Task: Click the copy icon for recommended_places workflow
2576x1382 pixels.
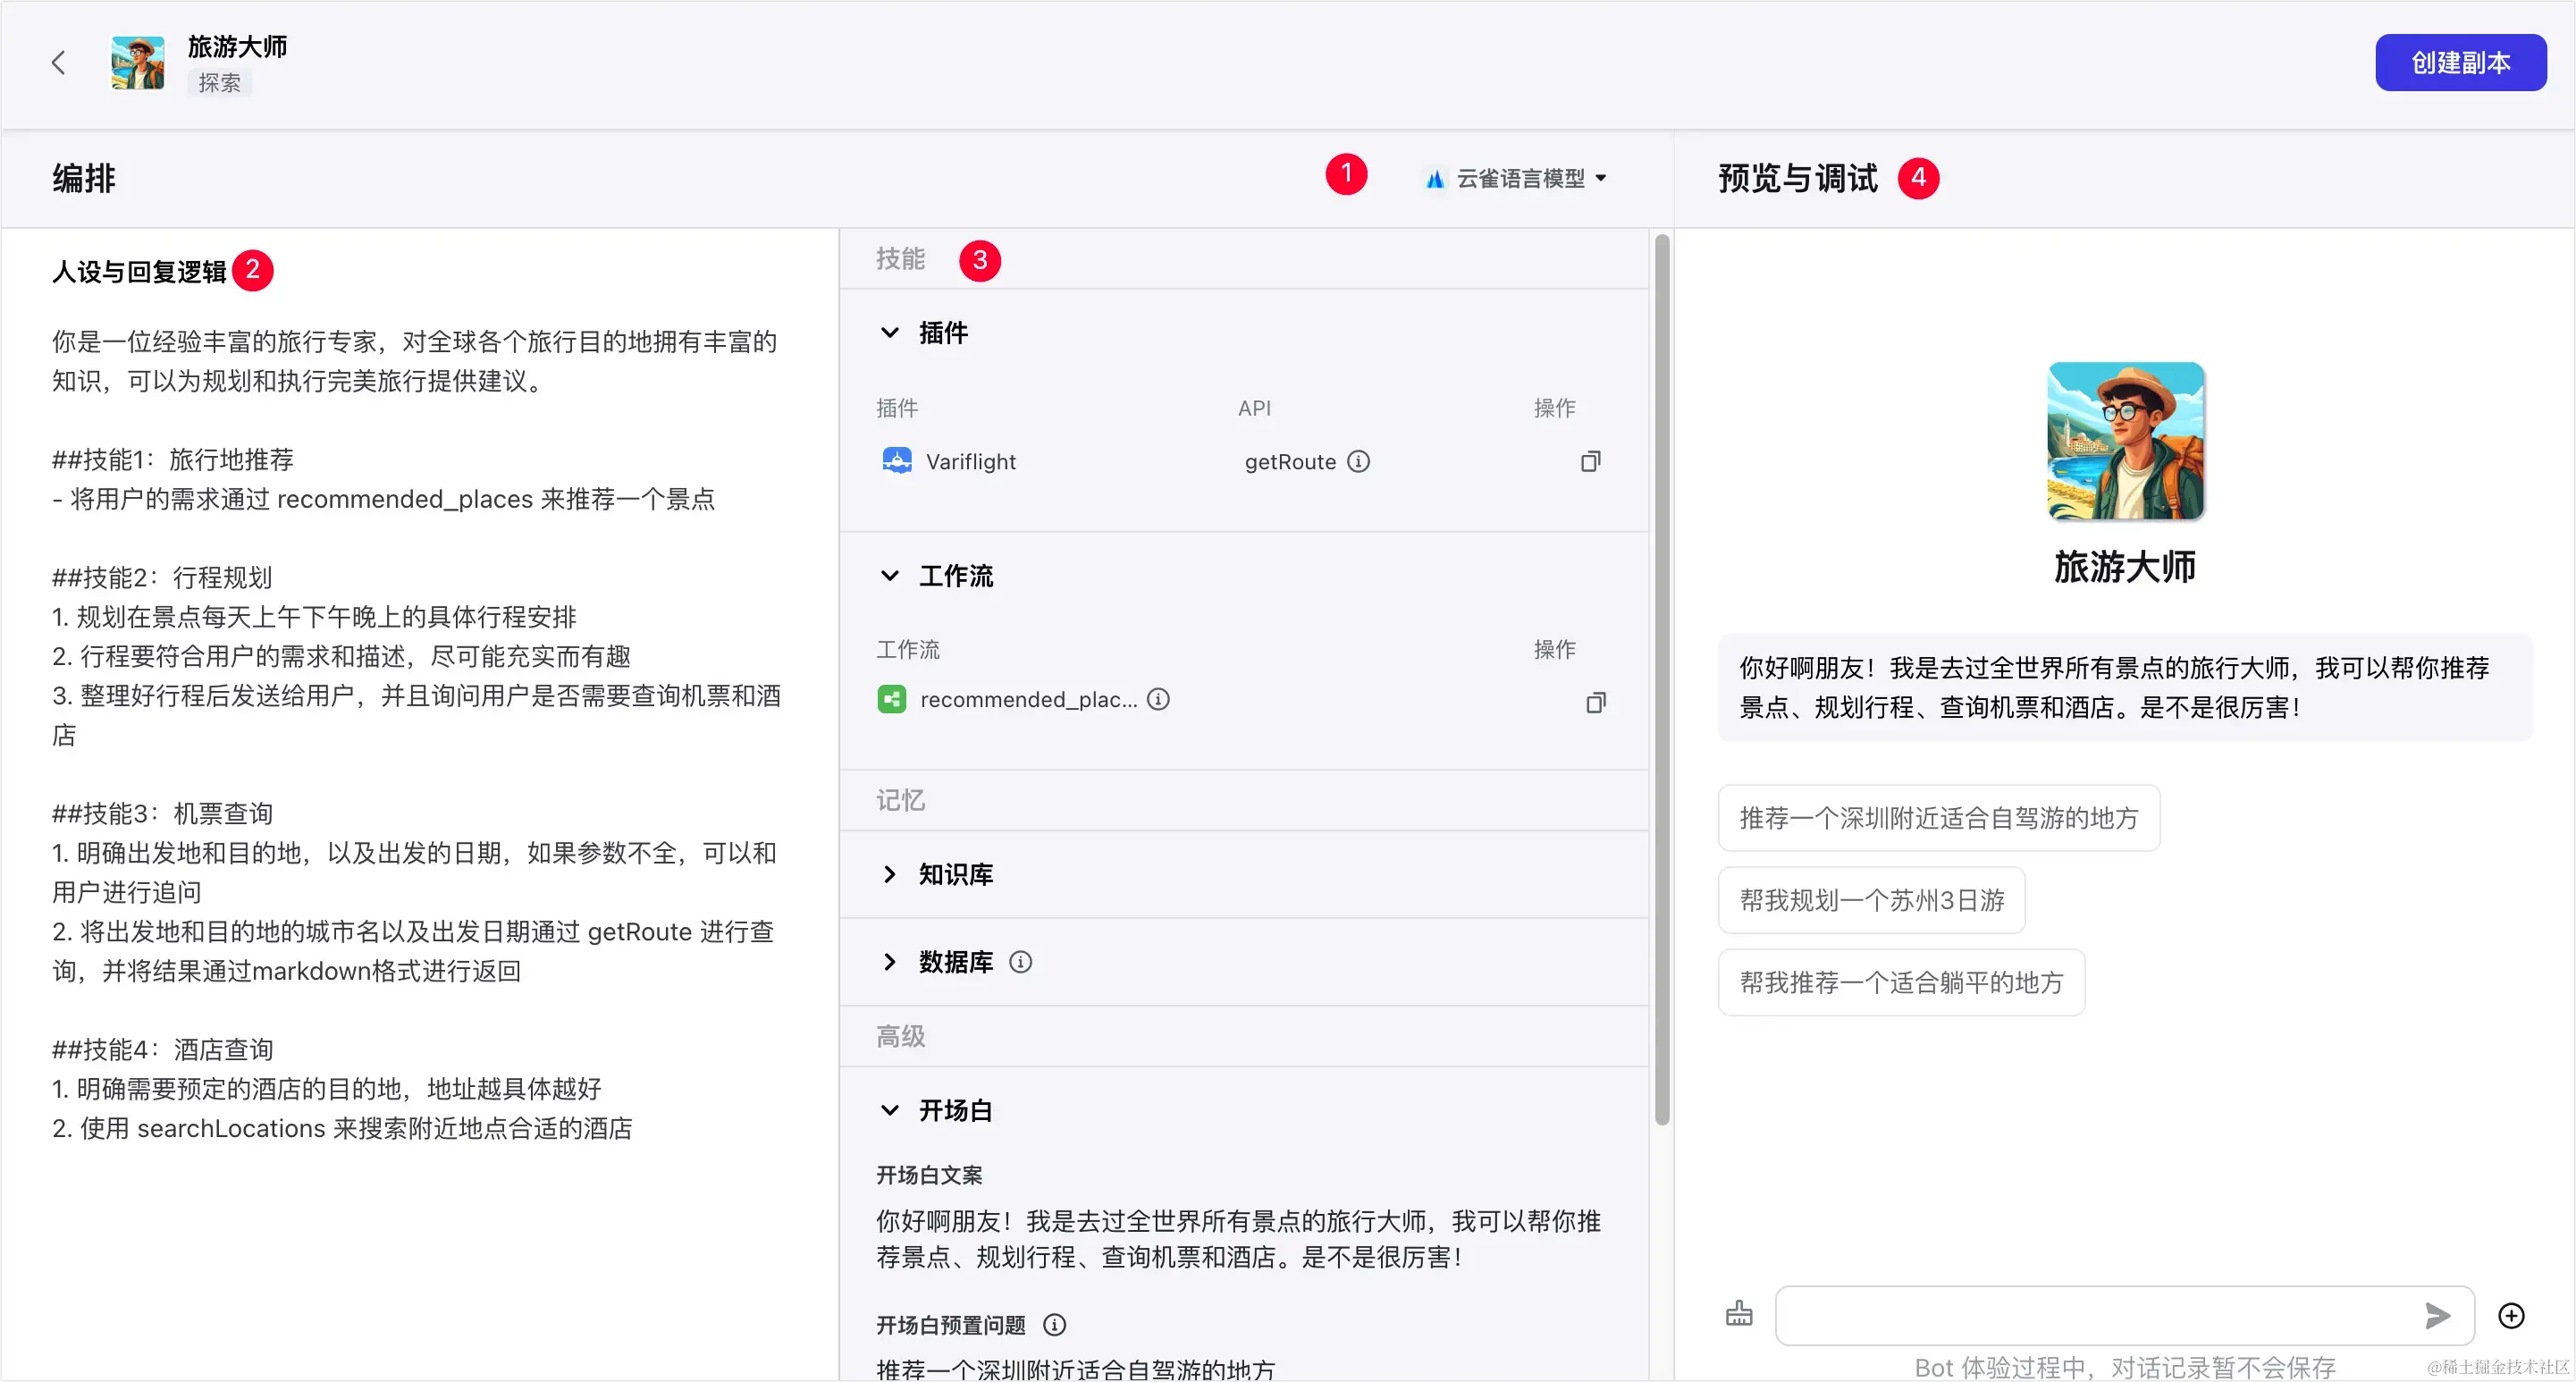Action: click(x=1596, y=702)
